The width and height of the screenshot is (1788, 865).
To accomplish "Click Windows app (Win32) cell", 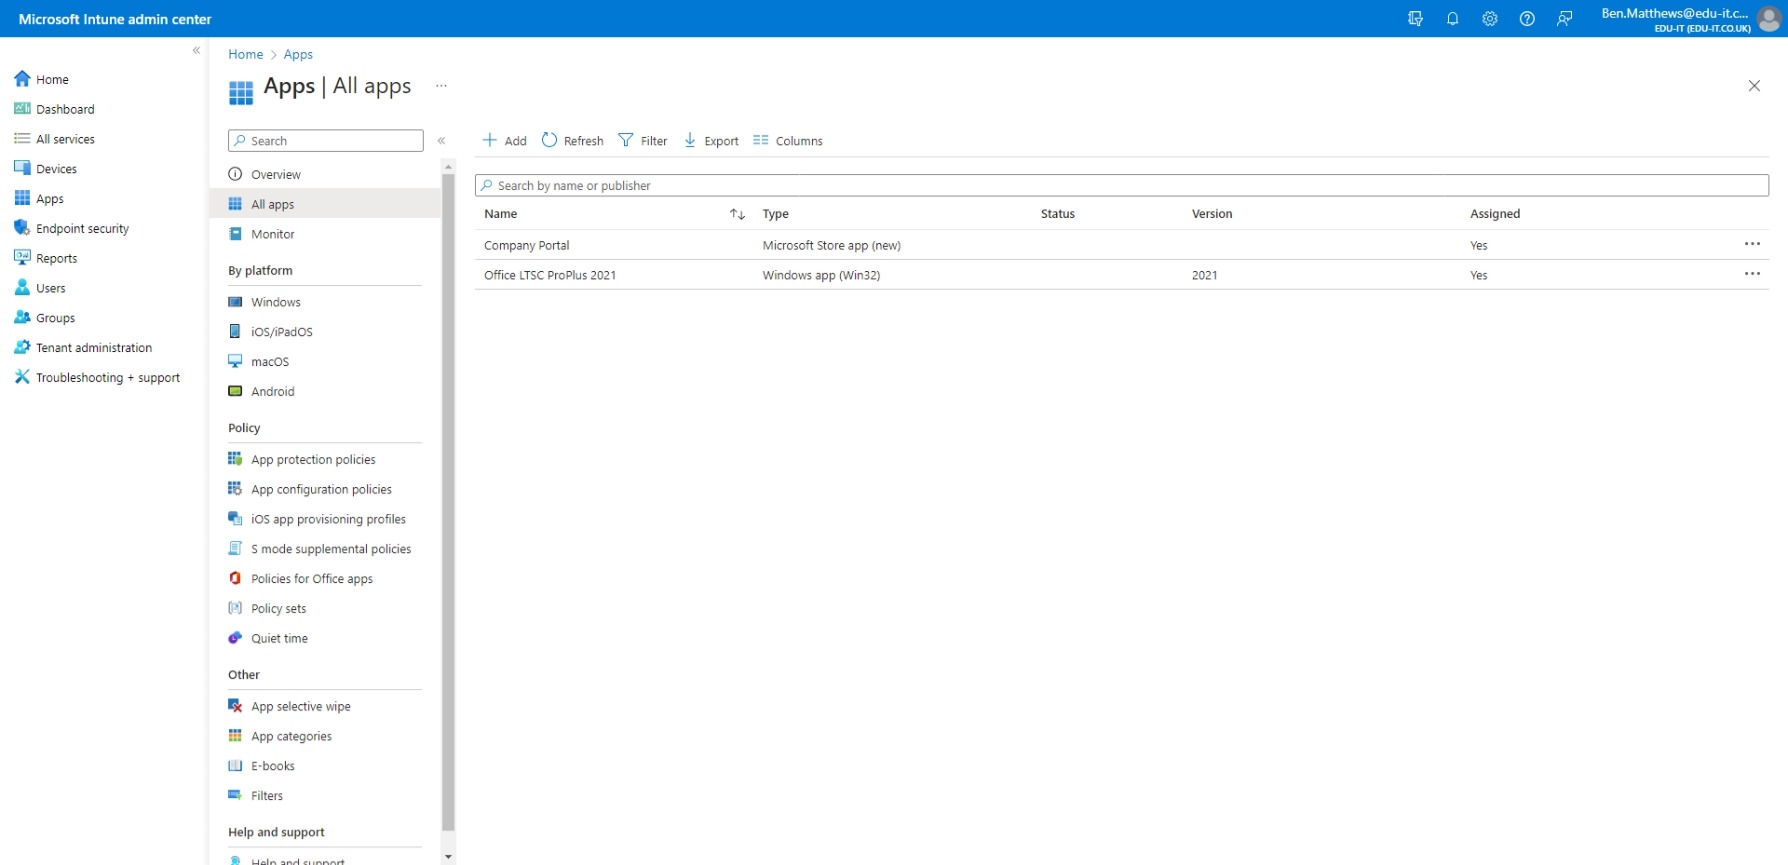I will tap(821, 275).
